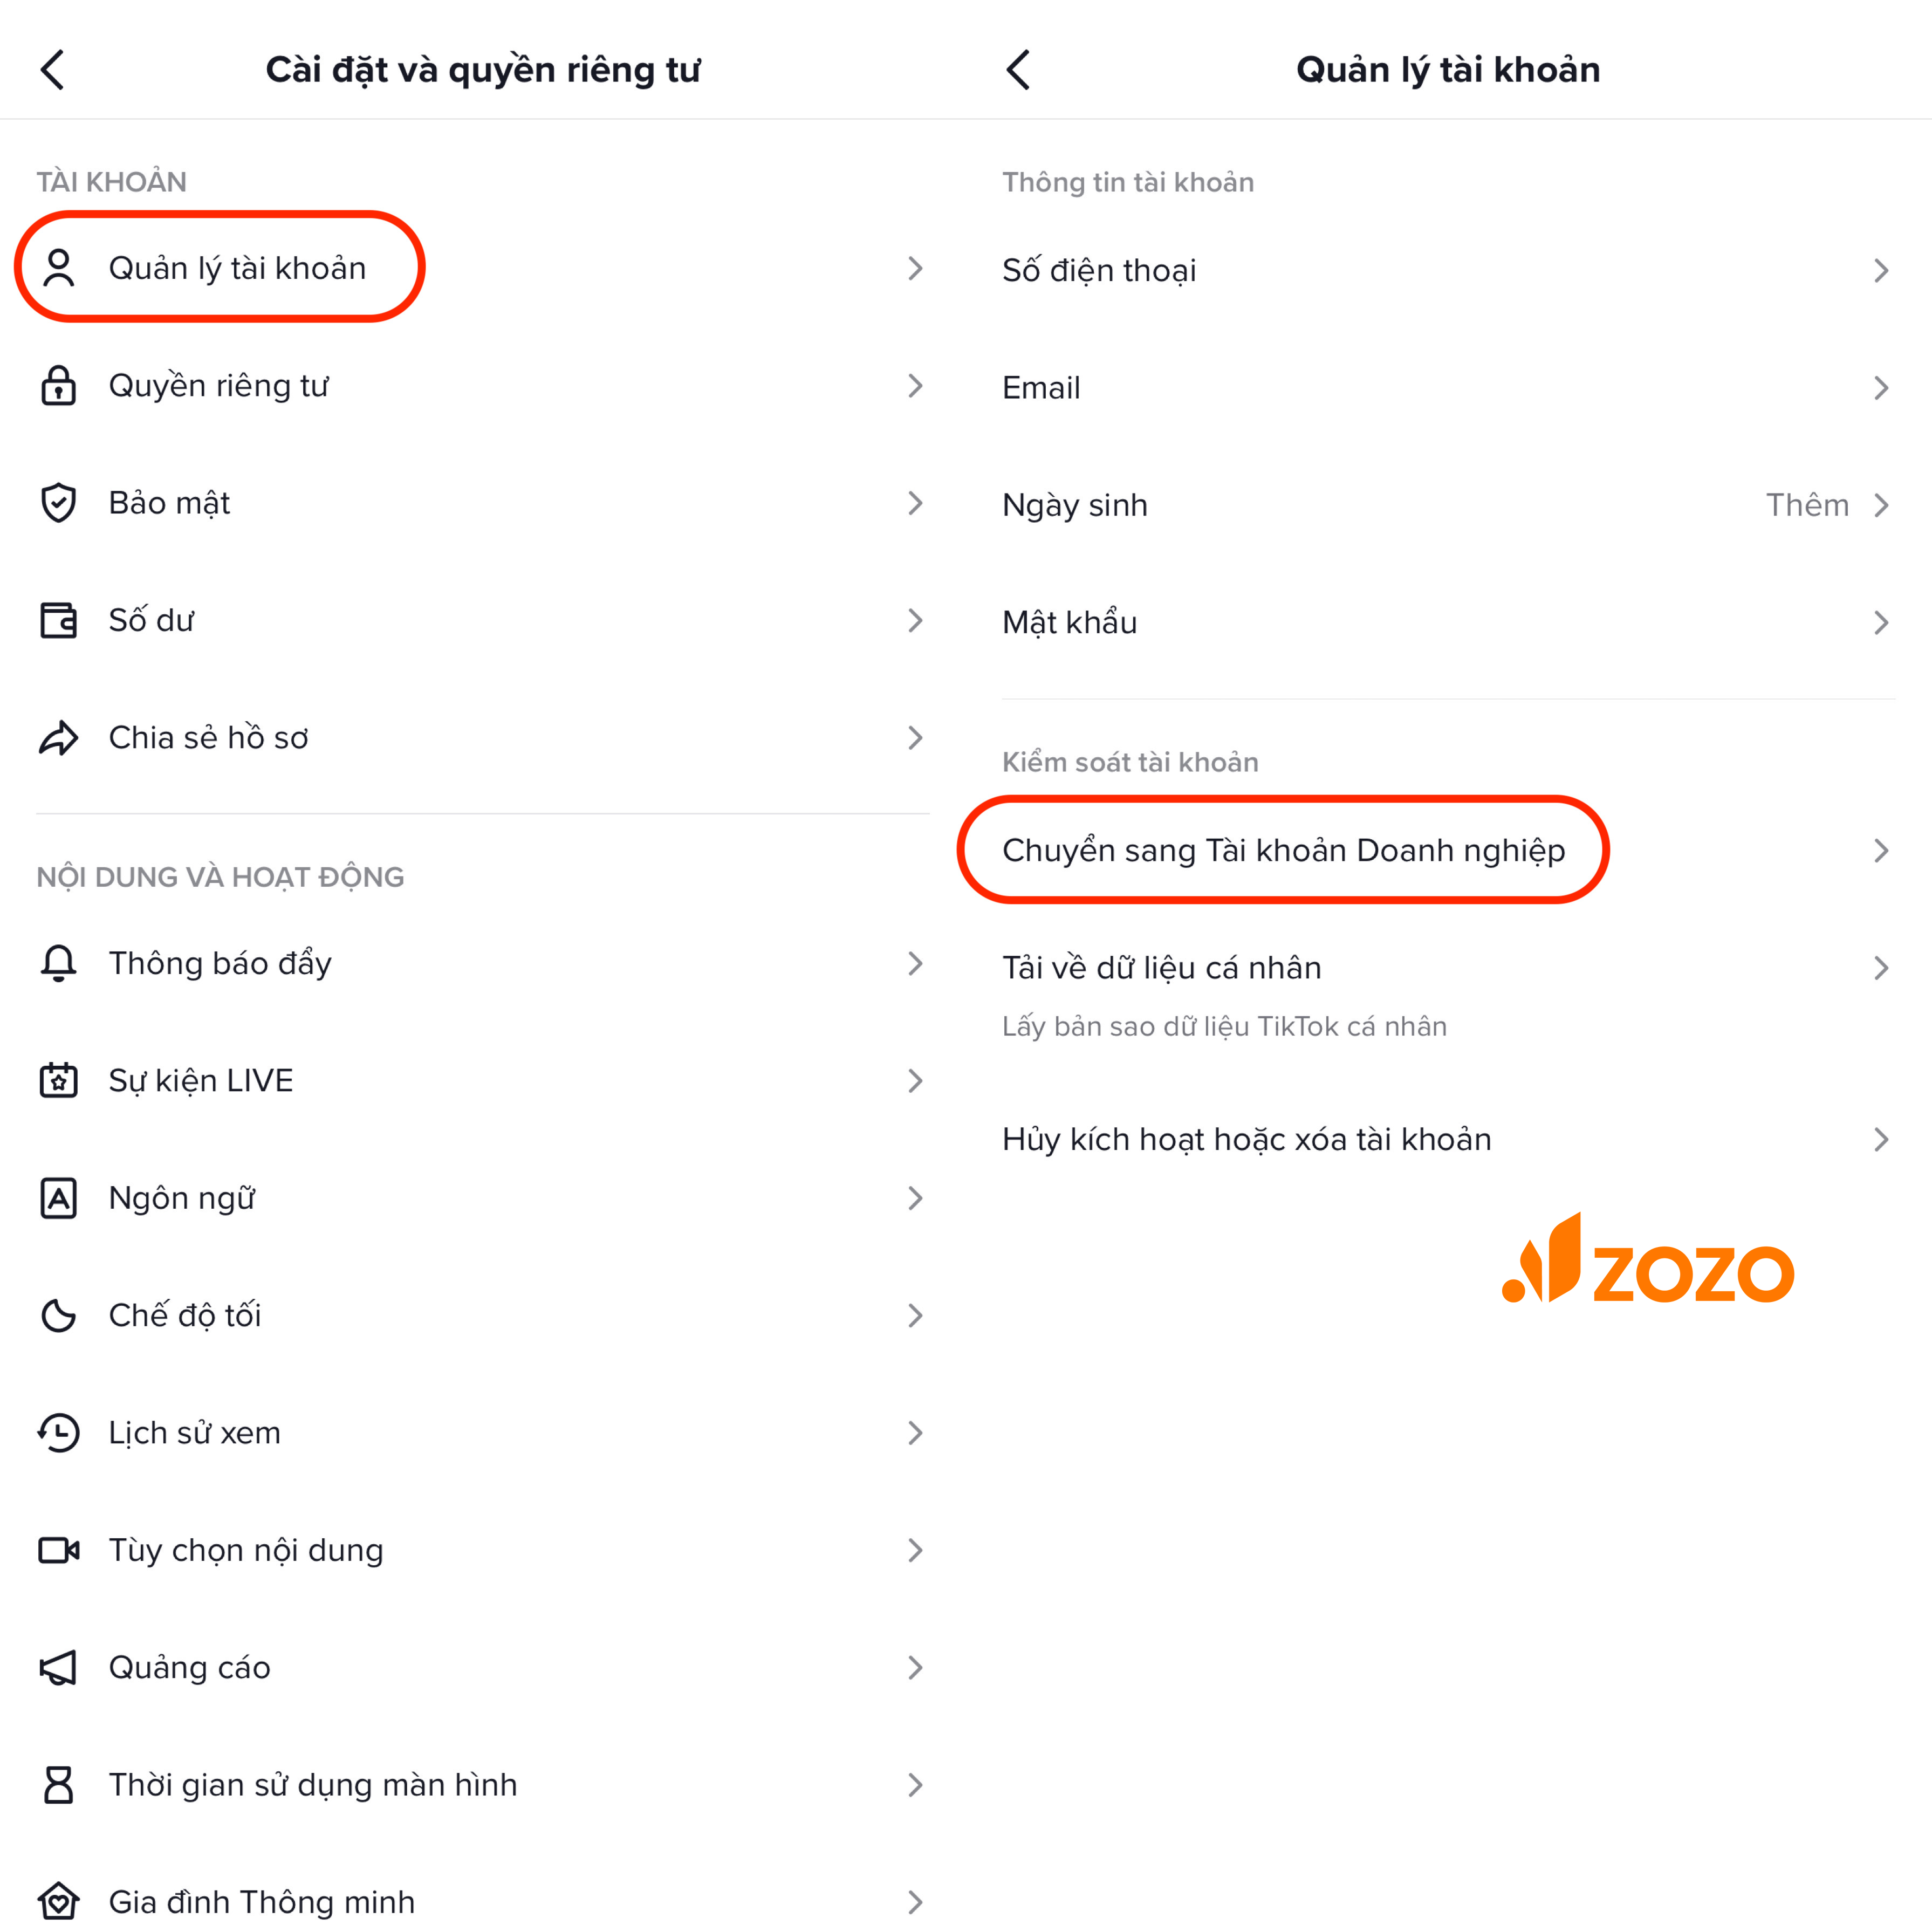Tap the moon icon for Chế độ tối
This screenshot has height=1932, width=1932.
pyautogui.click(x=59, y=1315)
